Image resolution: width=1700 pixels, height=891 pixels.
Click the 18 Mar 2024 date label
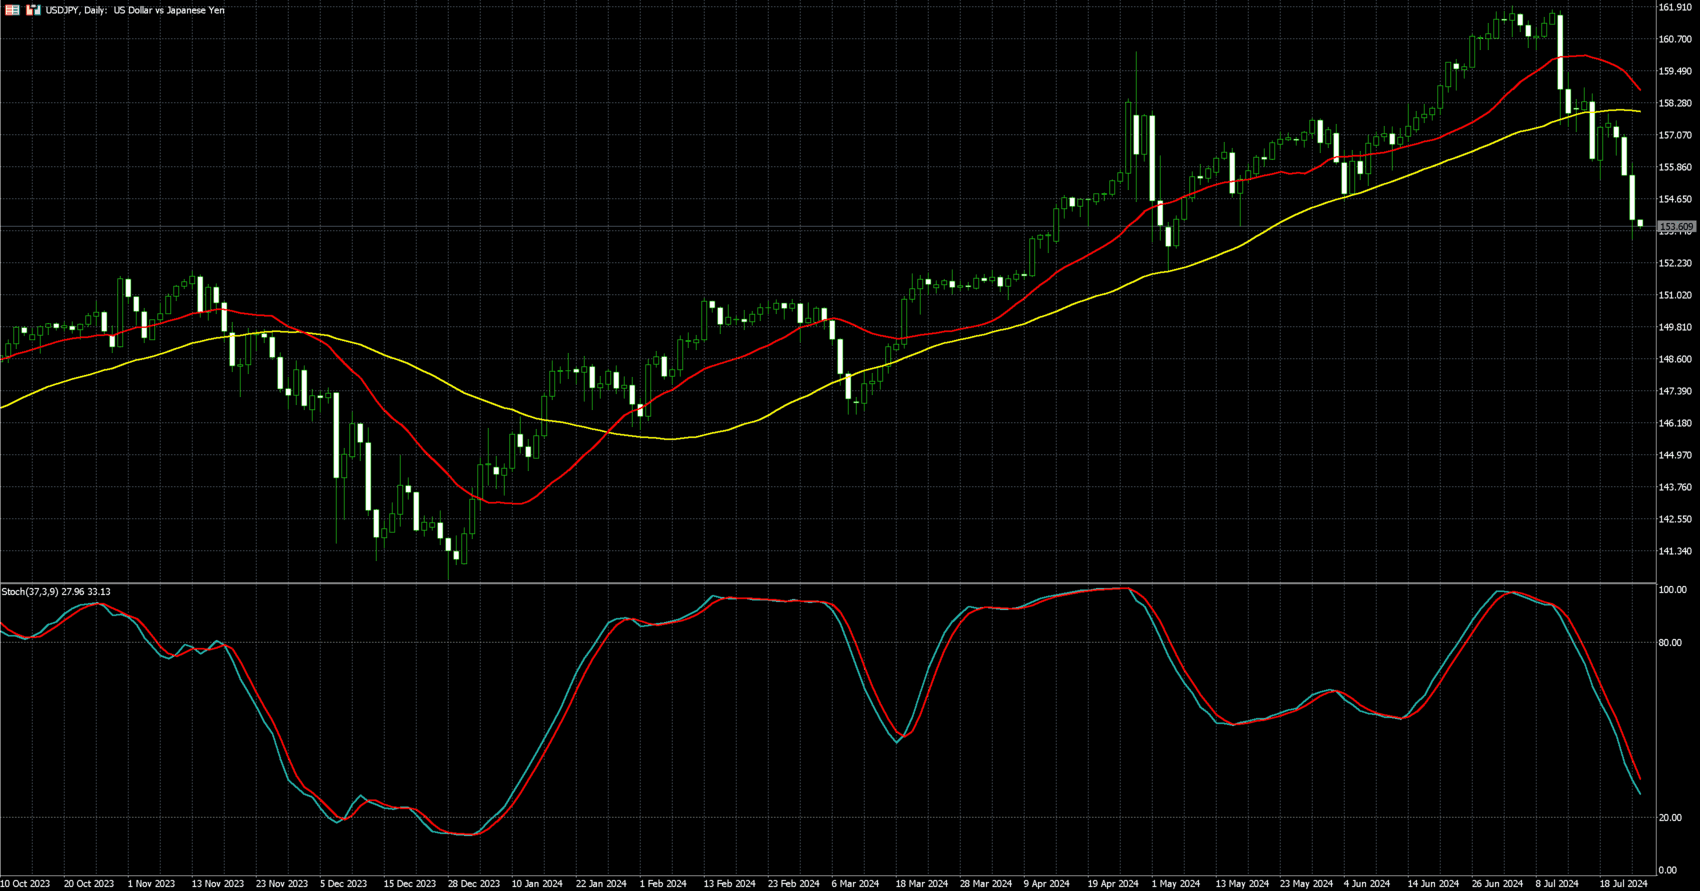coord(921,884)
